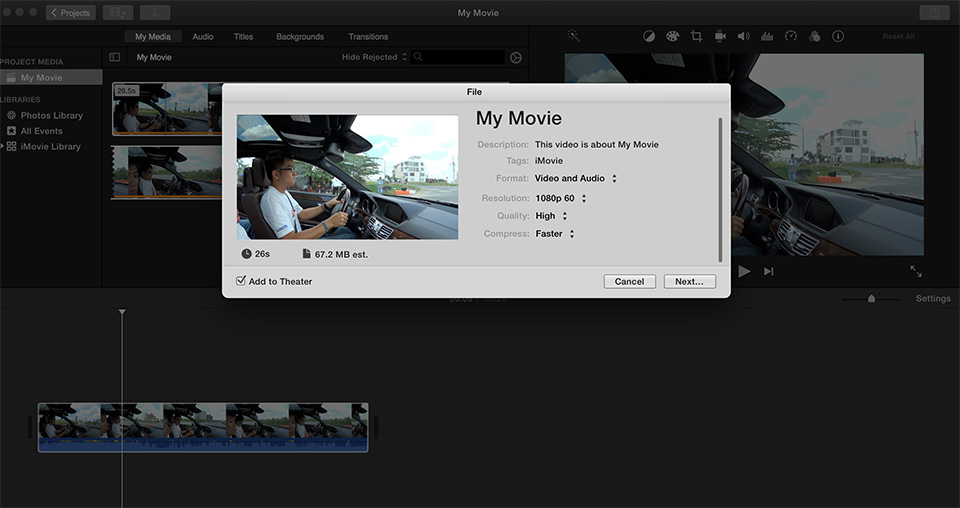Click the 26s duration clock icon
This screenshot has height=508, width=960.
(x=246, y=253)
